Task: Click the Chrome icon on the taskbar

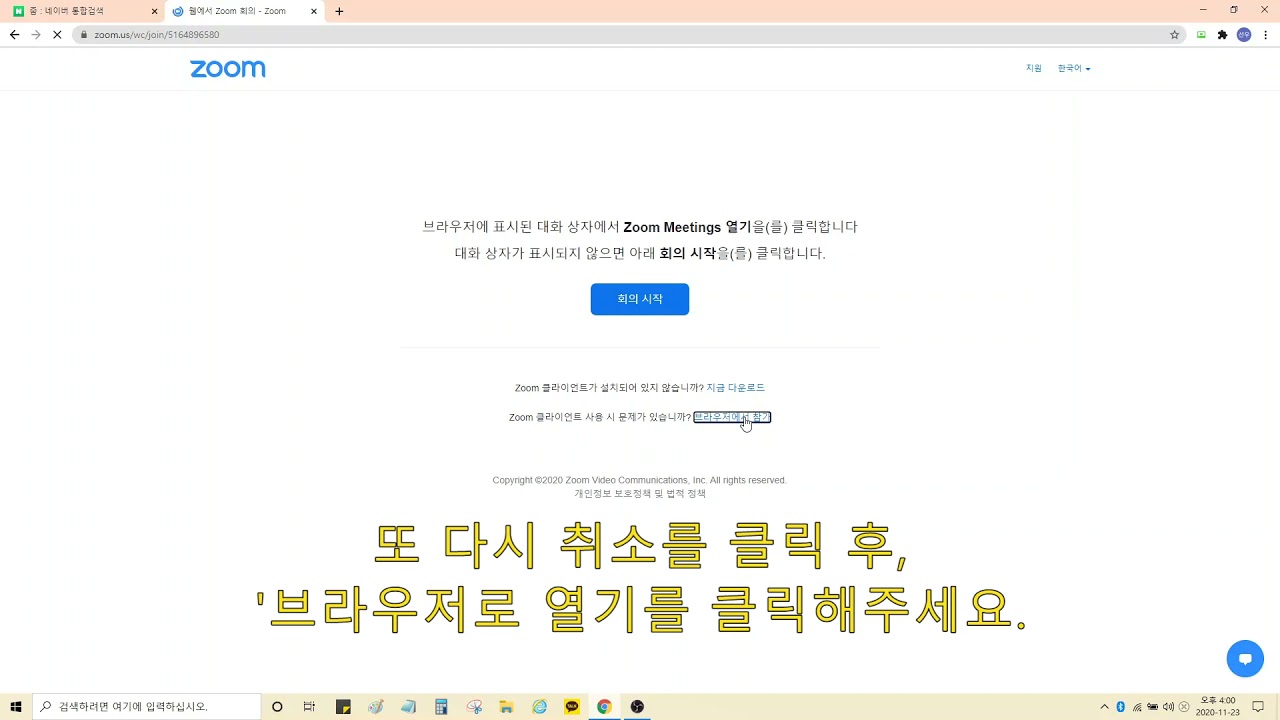Action: tap(604, 707)
